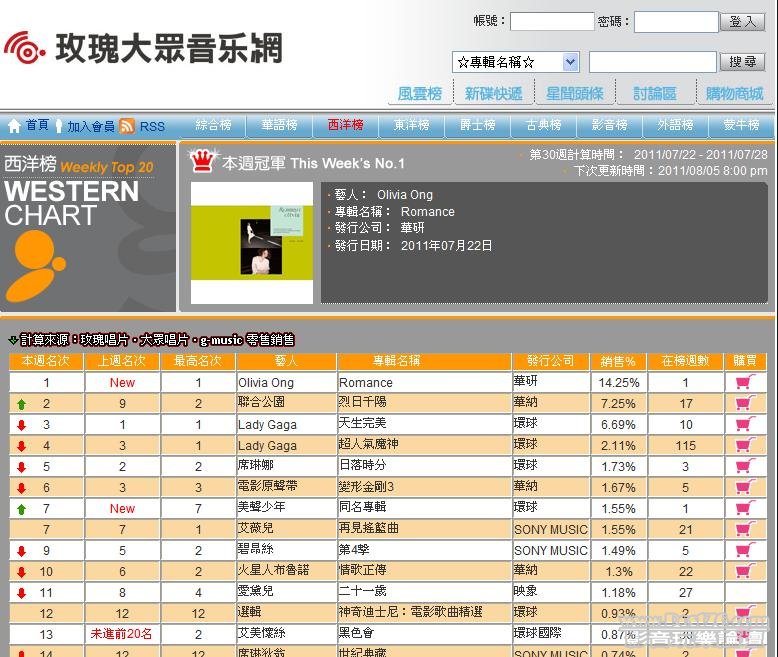
Task: Open the 討論區 link
Action: tap(655, 93)
